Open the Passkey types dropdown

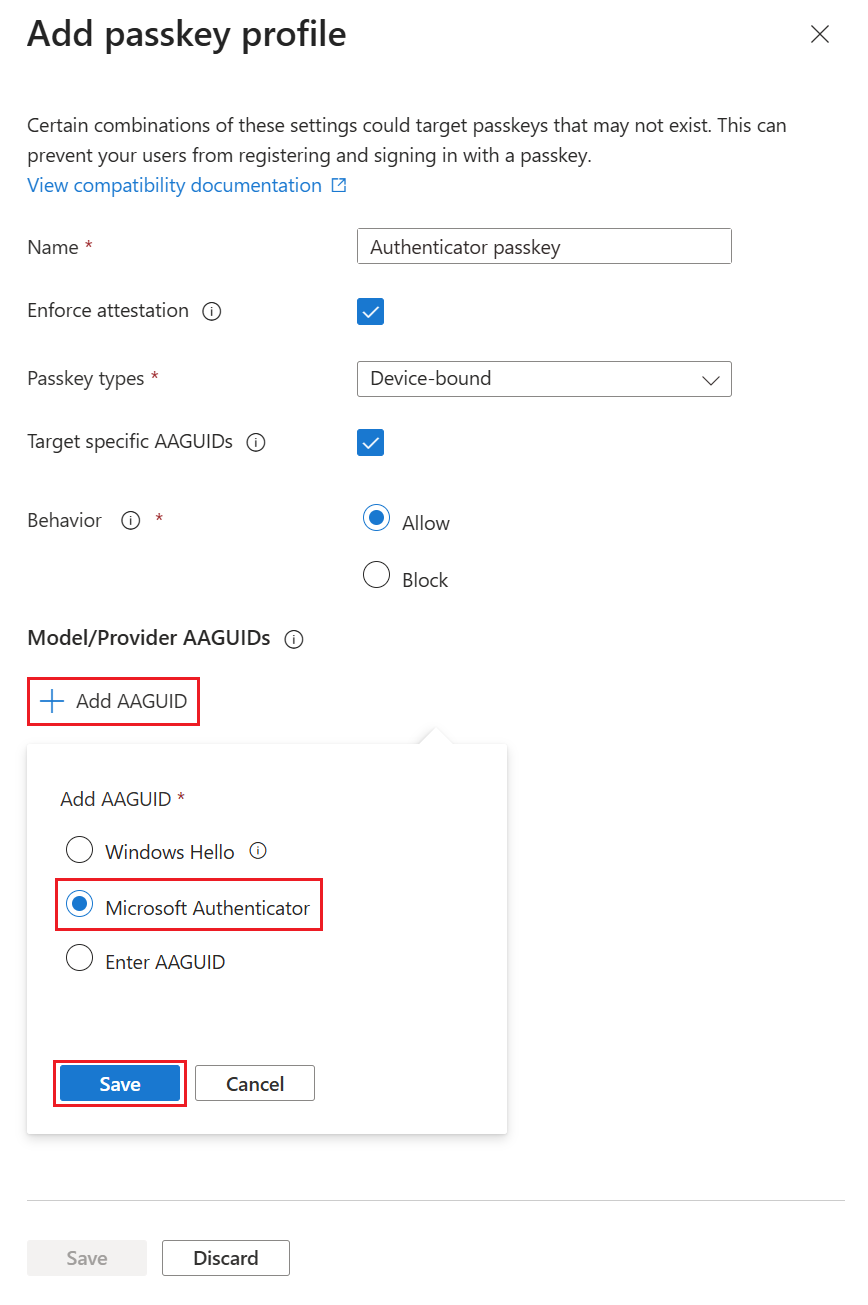(544, 379)
